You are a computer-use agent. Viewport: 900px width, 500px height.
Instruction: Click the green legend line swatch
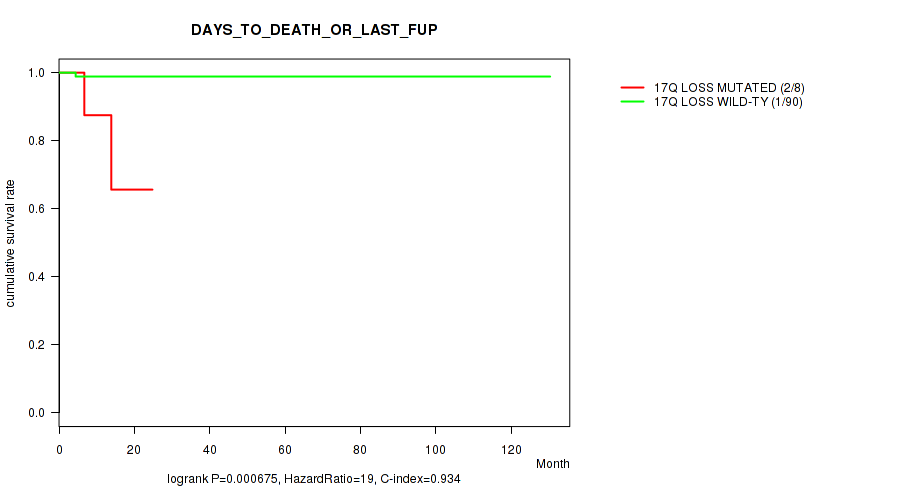click(x=634, y=102)
